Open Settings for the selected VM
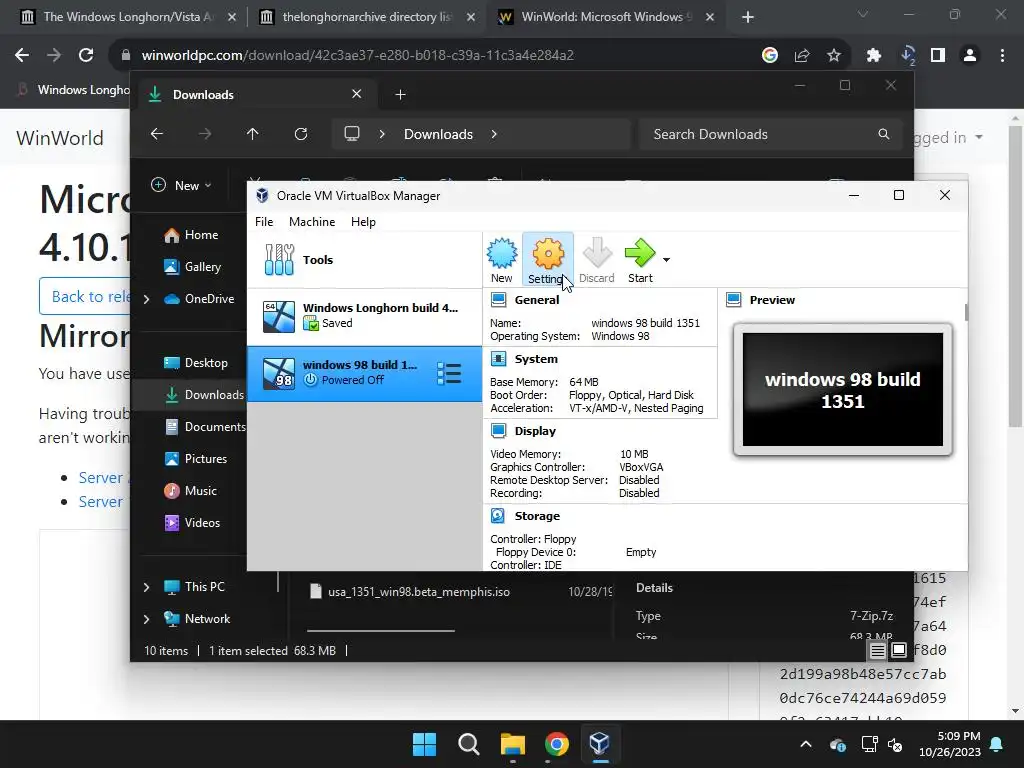This screenshot has height=768, width=1024. click(548, 259)
